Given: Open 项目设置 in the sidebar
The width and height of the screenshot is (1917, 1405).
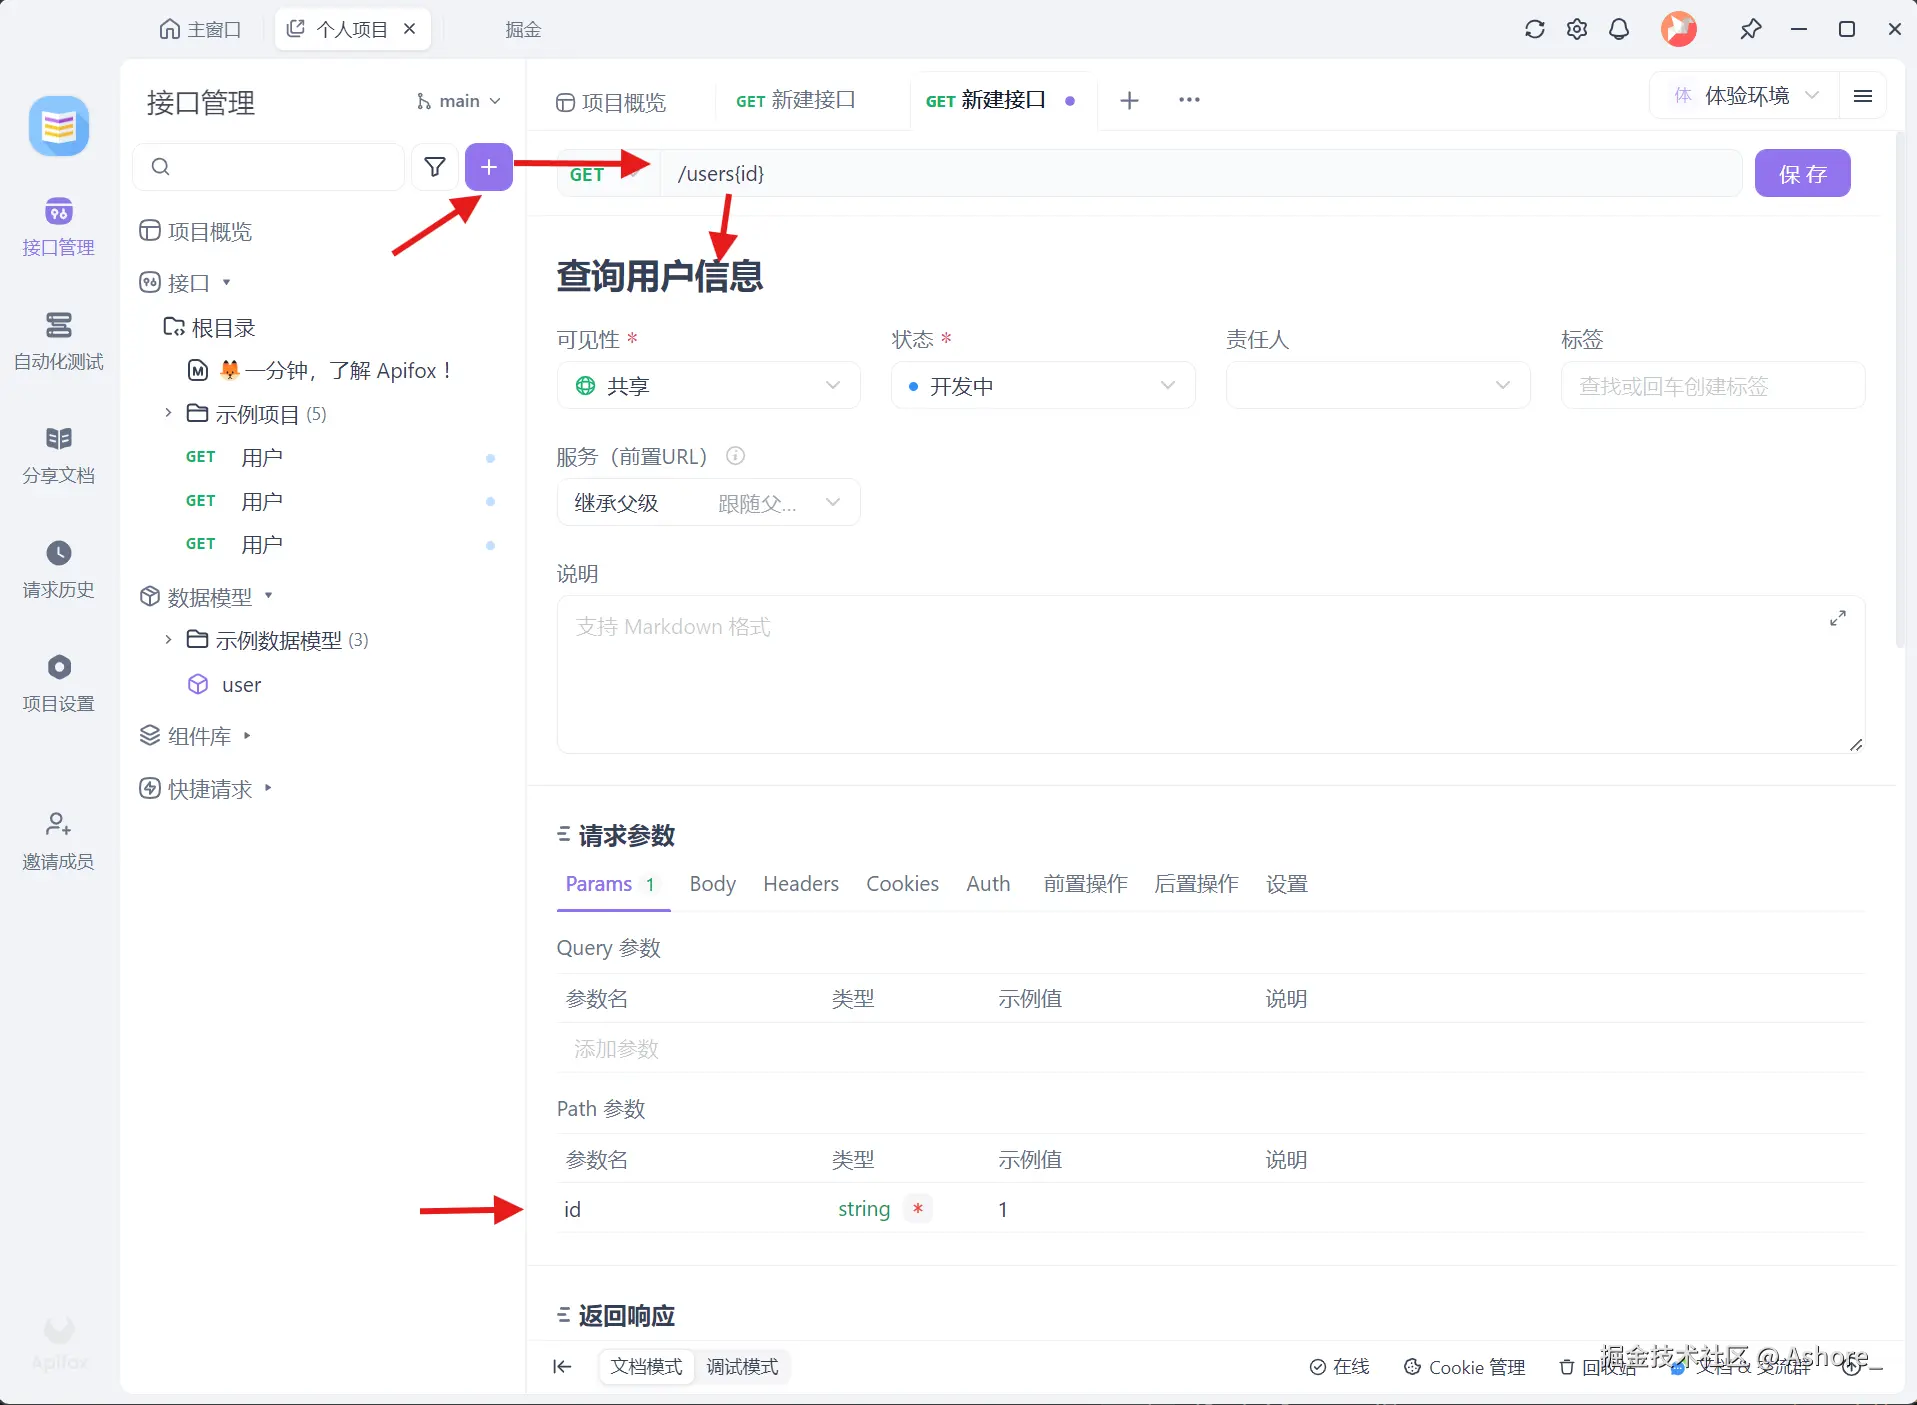Looking at the screenshot, I should coord(58,683).
